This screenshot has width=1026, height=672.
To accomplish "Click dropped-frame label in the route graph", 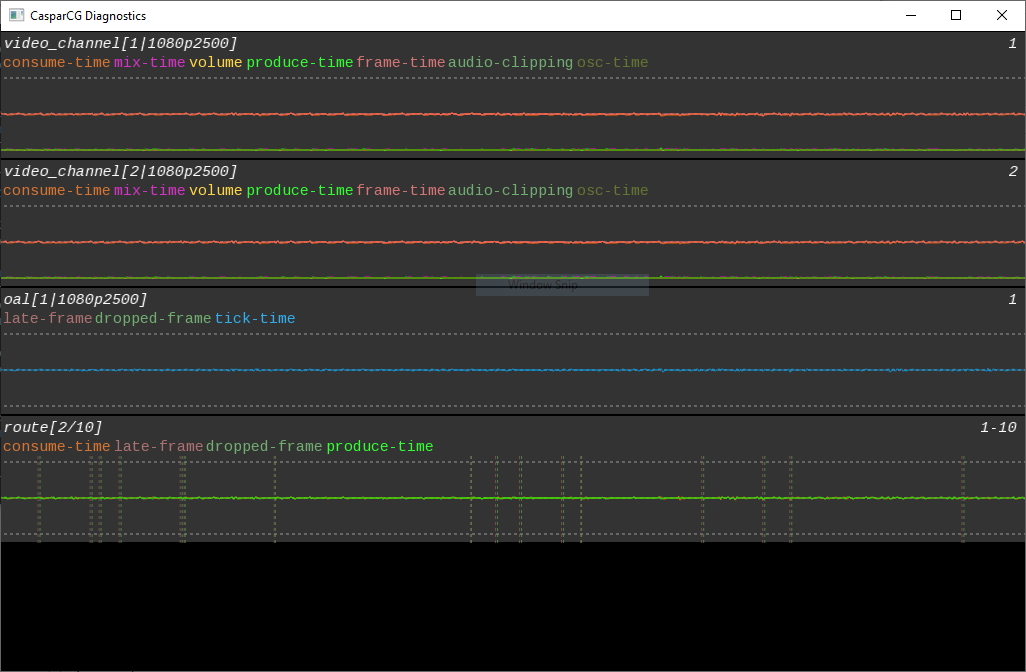I will click(x=264, y=446).
